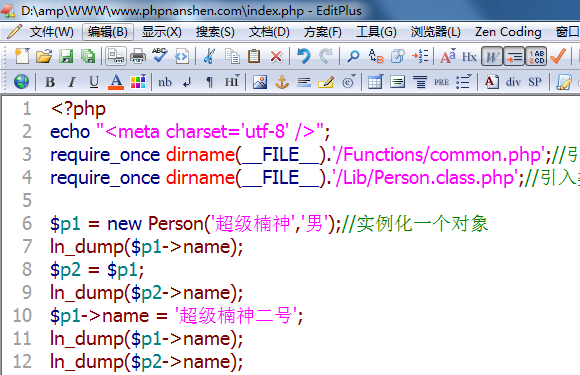Open a file with the folder icon
580x375 pixels.
44,56
